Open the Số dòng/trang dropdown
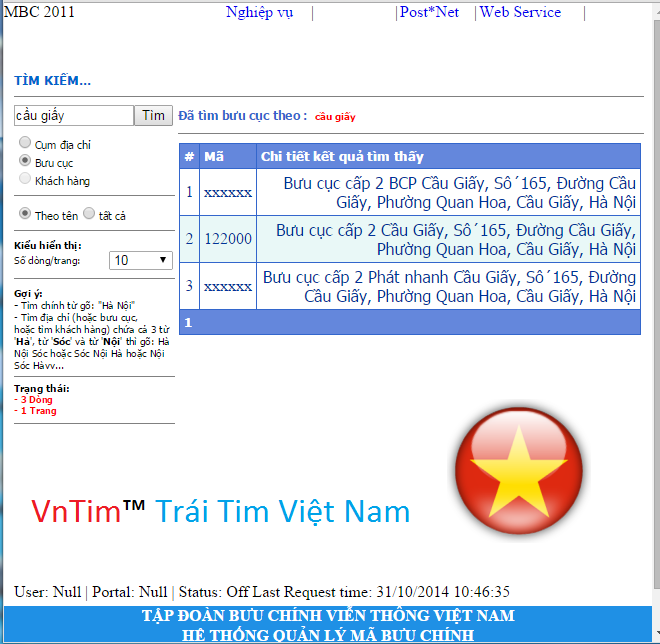 [141, 260]
